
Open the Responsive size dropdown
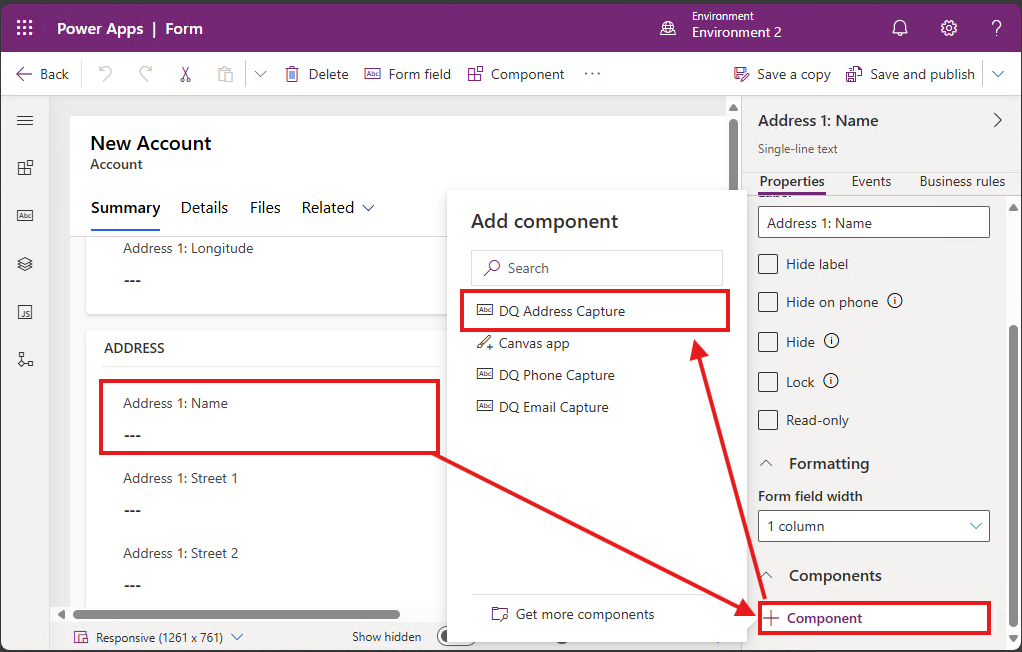[158, 637]
